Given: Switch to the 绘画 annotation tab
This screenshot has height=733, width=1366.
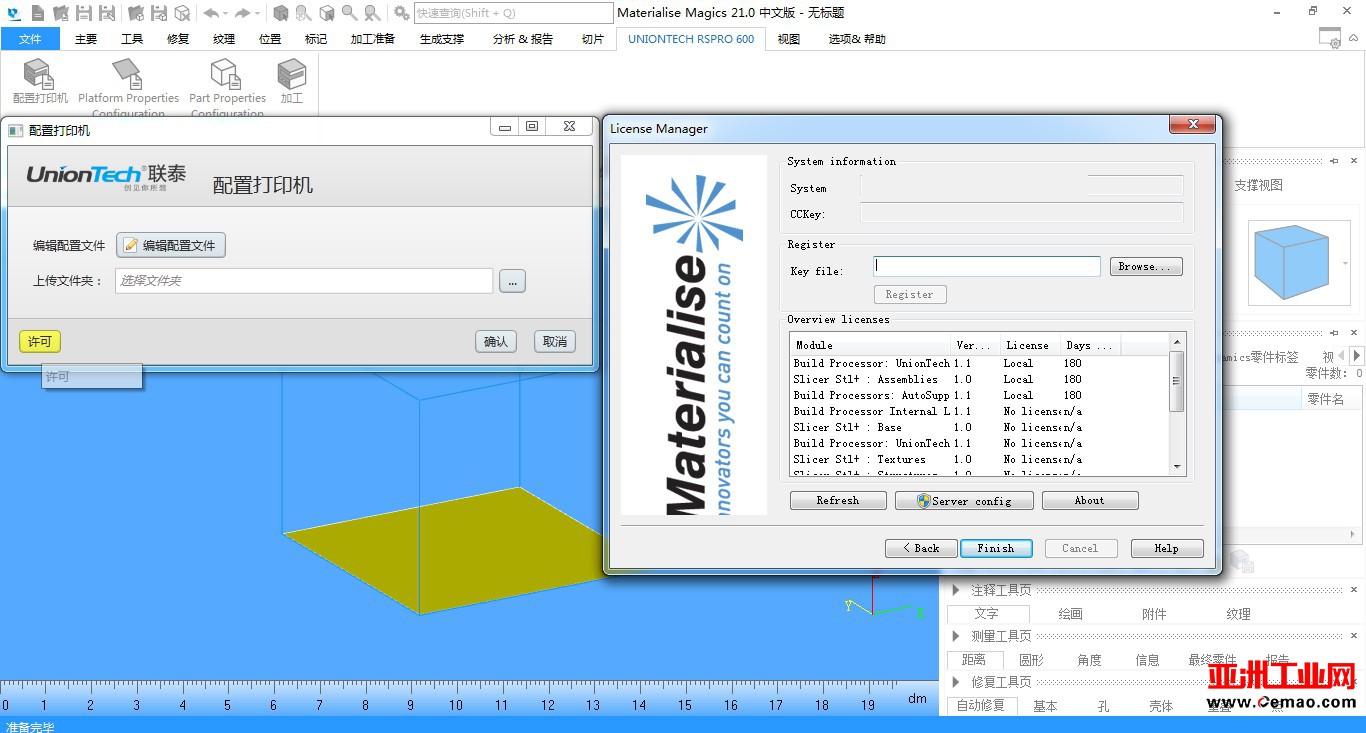Looking at the screenshot, I should [x=1070, y=614].
